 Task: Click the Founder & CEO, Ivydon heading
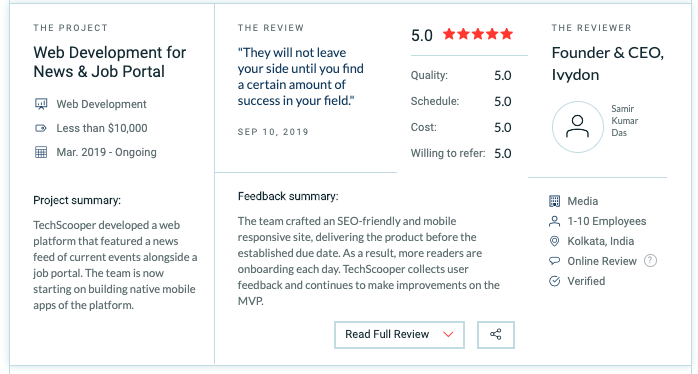[x=608, y=64]
